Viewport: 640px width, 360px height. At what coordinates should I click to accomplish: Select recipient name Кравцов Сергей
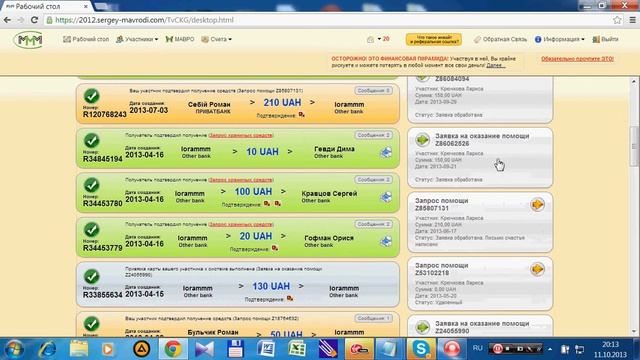click(329, 193)
